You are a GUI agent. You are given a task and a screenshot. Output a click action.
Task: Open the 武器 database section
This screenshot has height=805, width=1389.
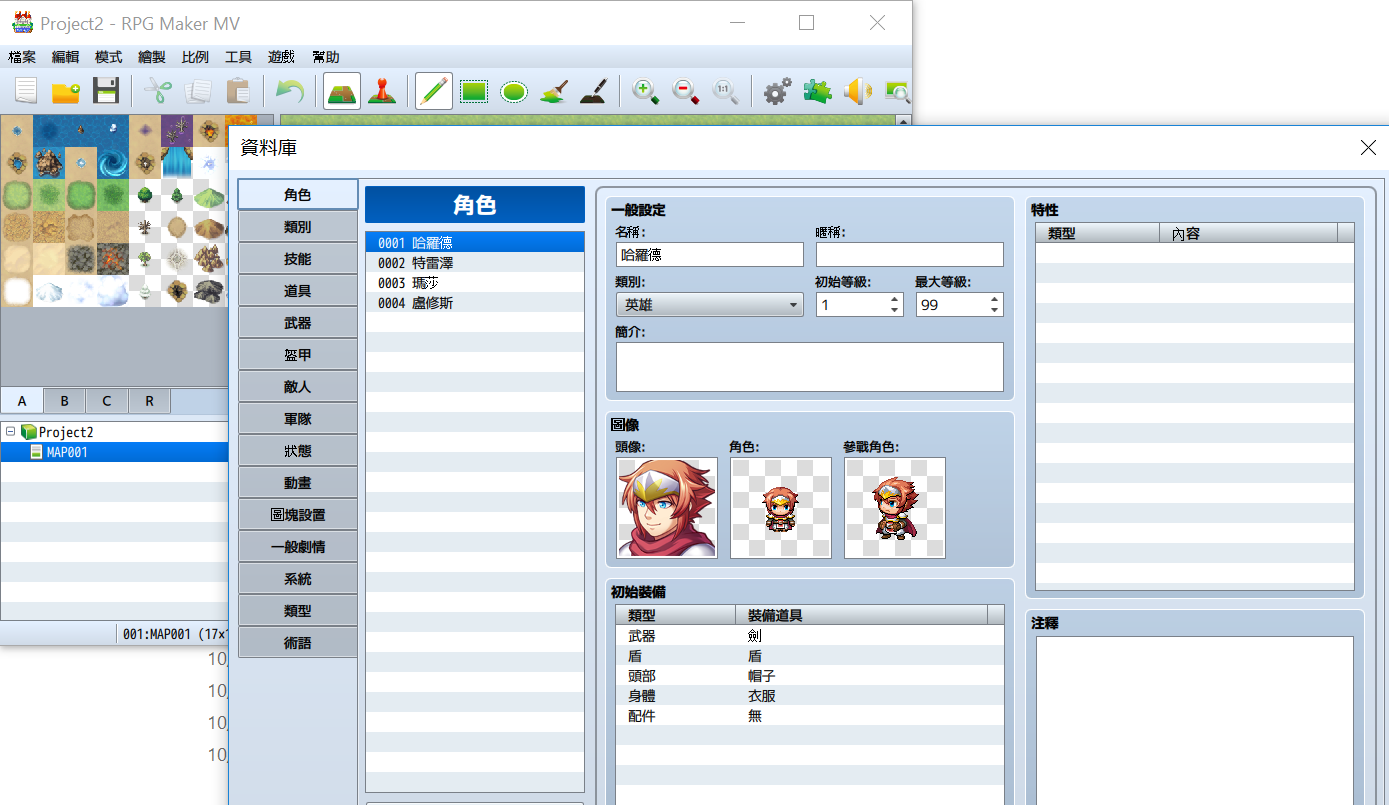pyautogui.click(x=298, y=323)
